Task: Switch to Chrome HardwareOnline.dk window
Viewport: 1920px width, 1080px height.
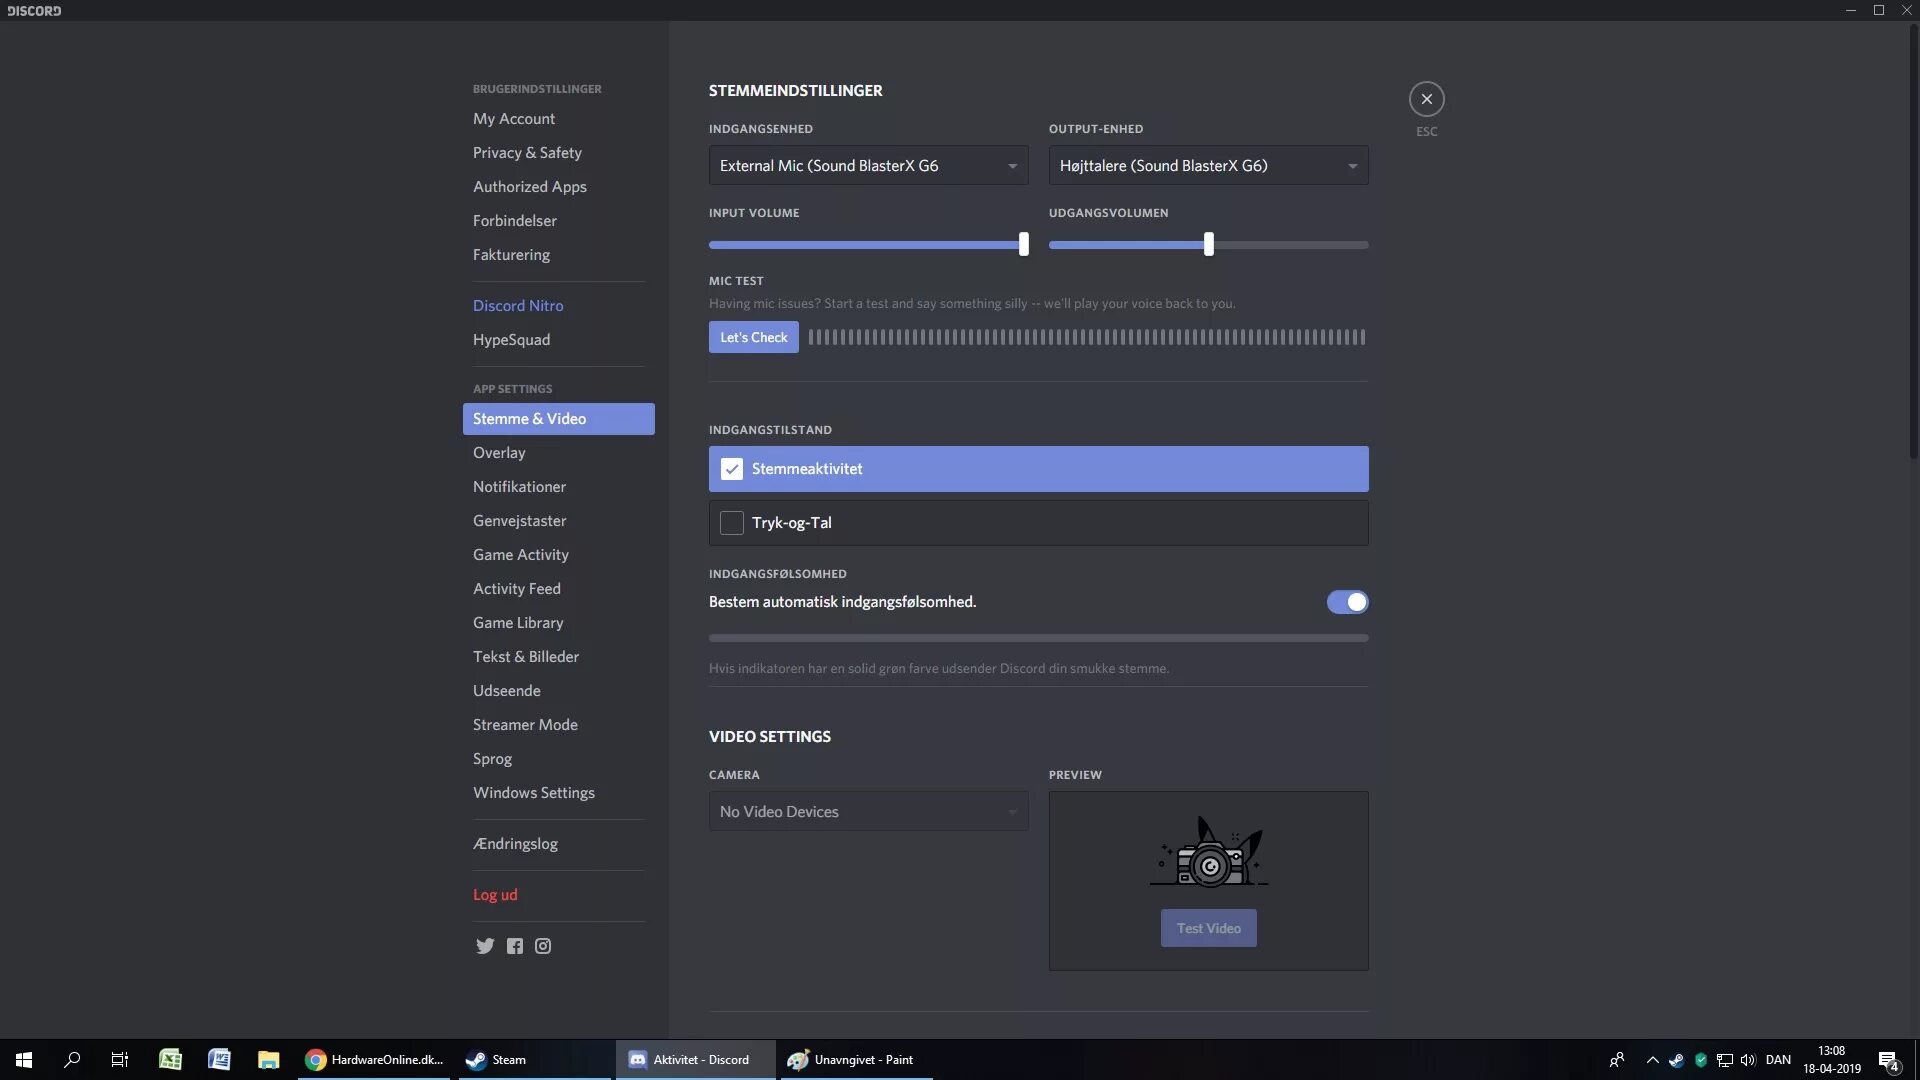Action: click(x=375, y=1060)
